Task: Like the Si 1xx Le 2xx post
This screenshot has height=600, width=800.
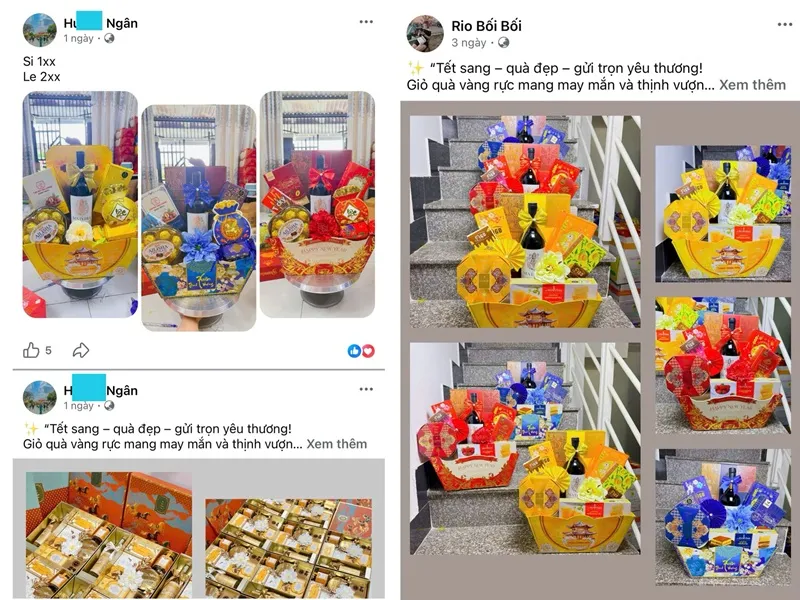Action: click(31, 351)
